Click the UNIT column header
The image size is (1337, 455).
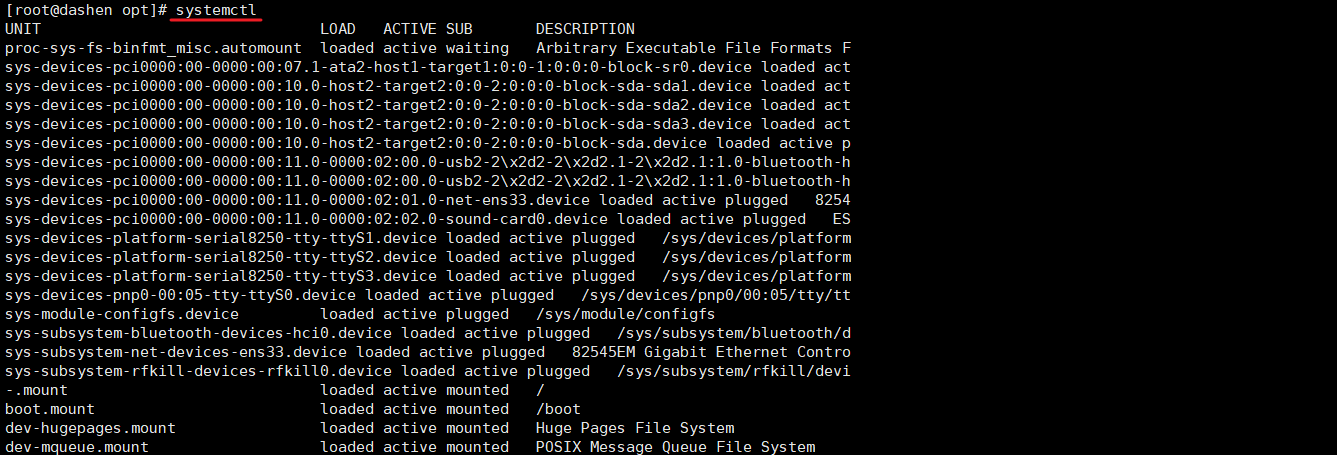point(23,29)
